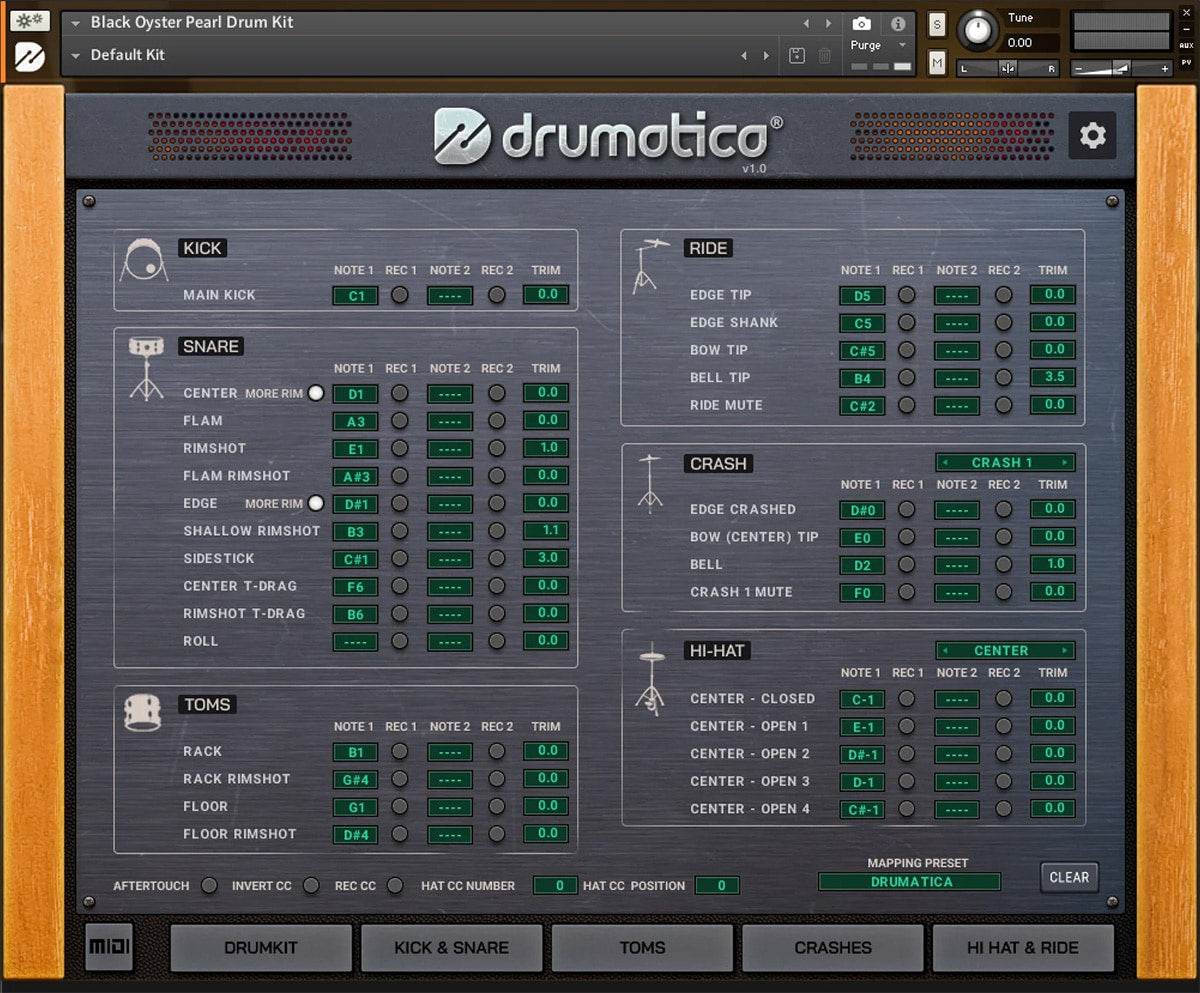
Task: Select next hi-hat position right of Center
Action: [1067, 651]
